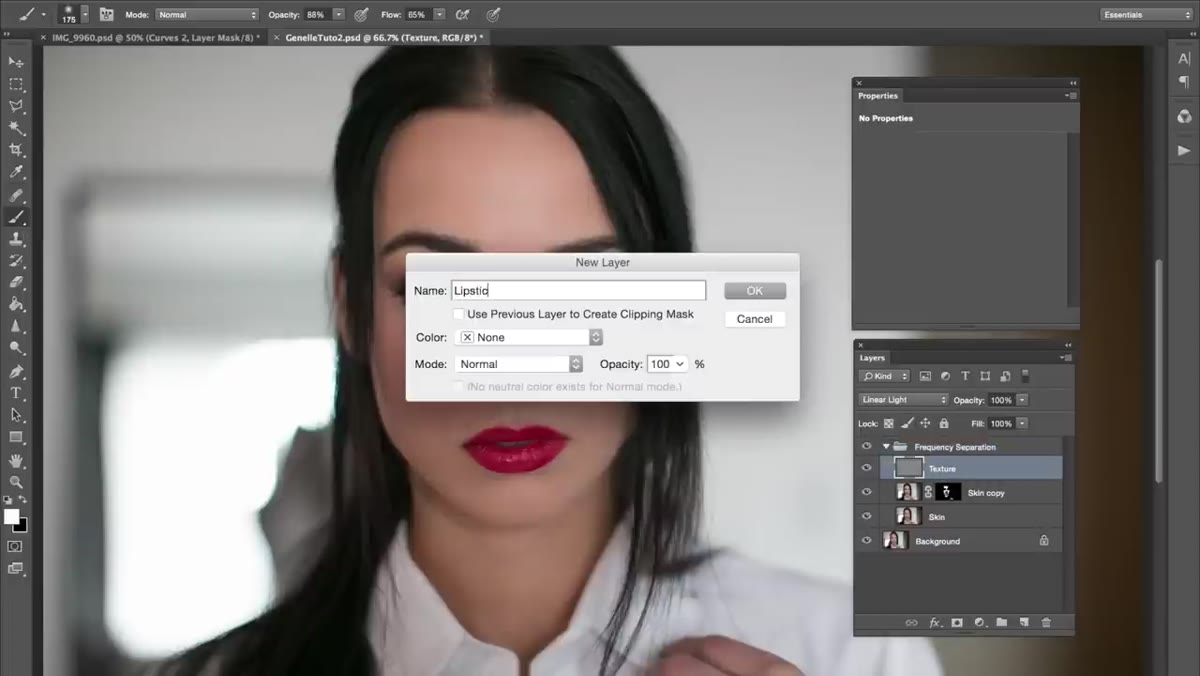1200x676 pixels.
Task: Collapse the Frequency Separation group
Action: pyautogui.click(x=885, y=447)
